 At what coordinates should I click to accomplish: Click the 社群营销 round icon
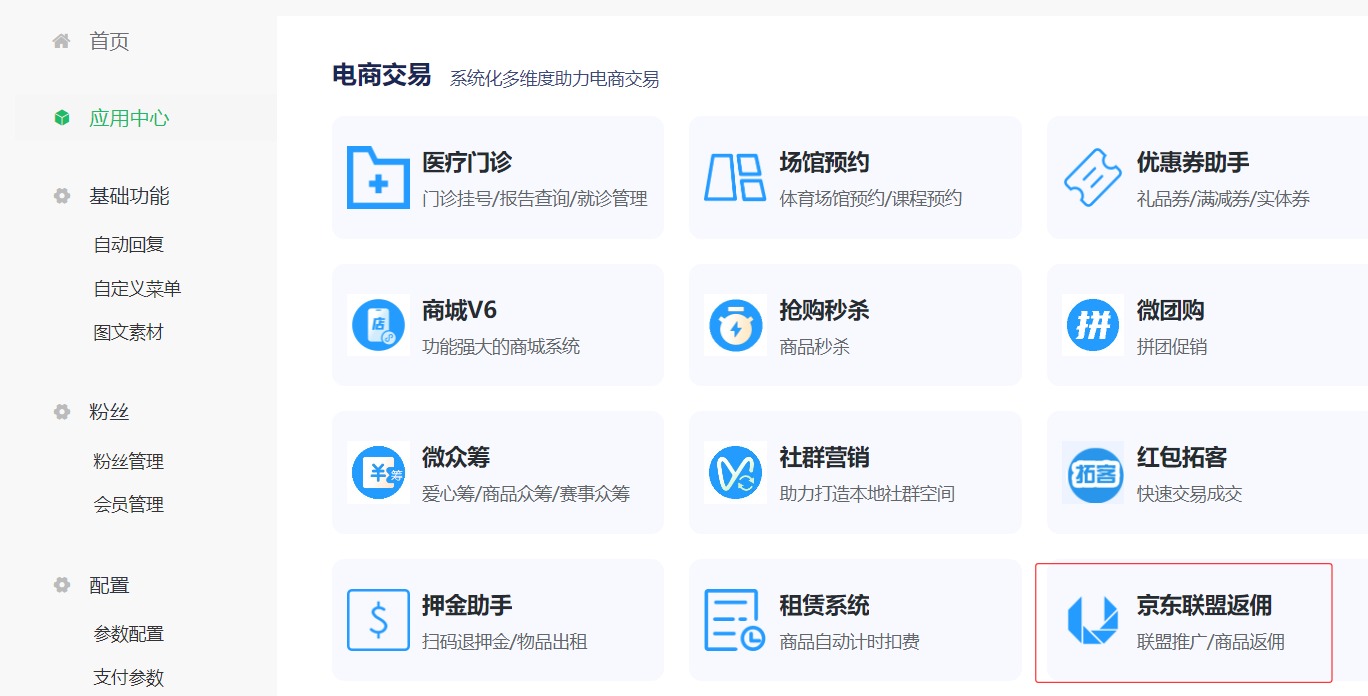(735, 472)
